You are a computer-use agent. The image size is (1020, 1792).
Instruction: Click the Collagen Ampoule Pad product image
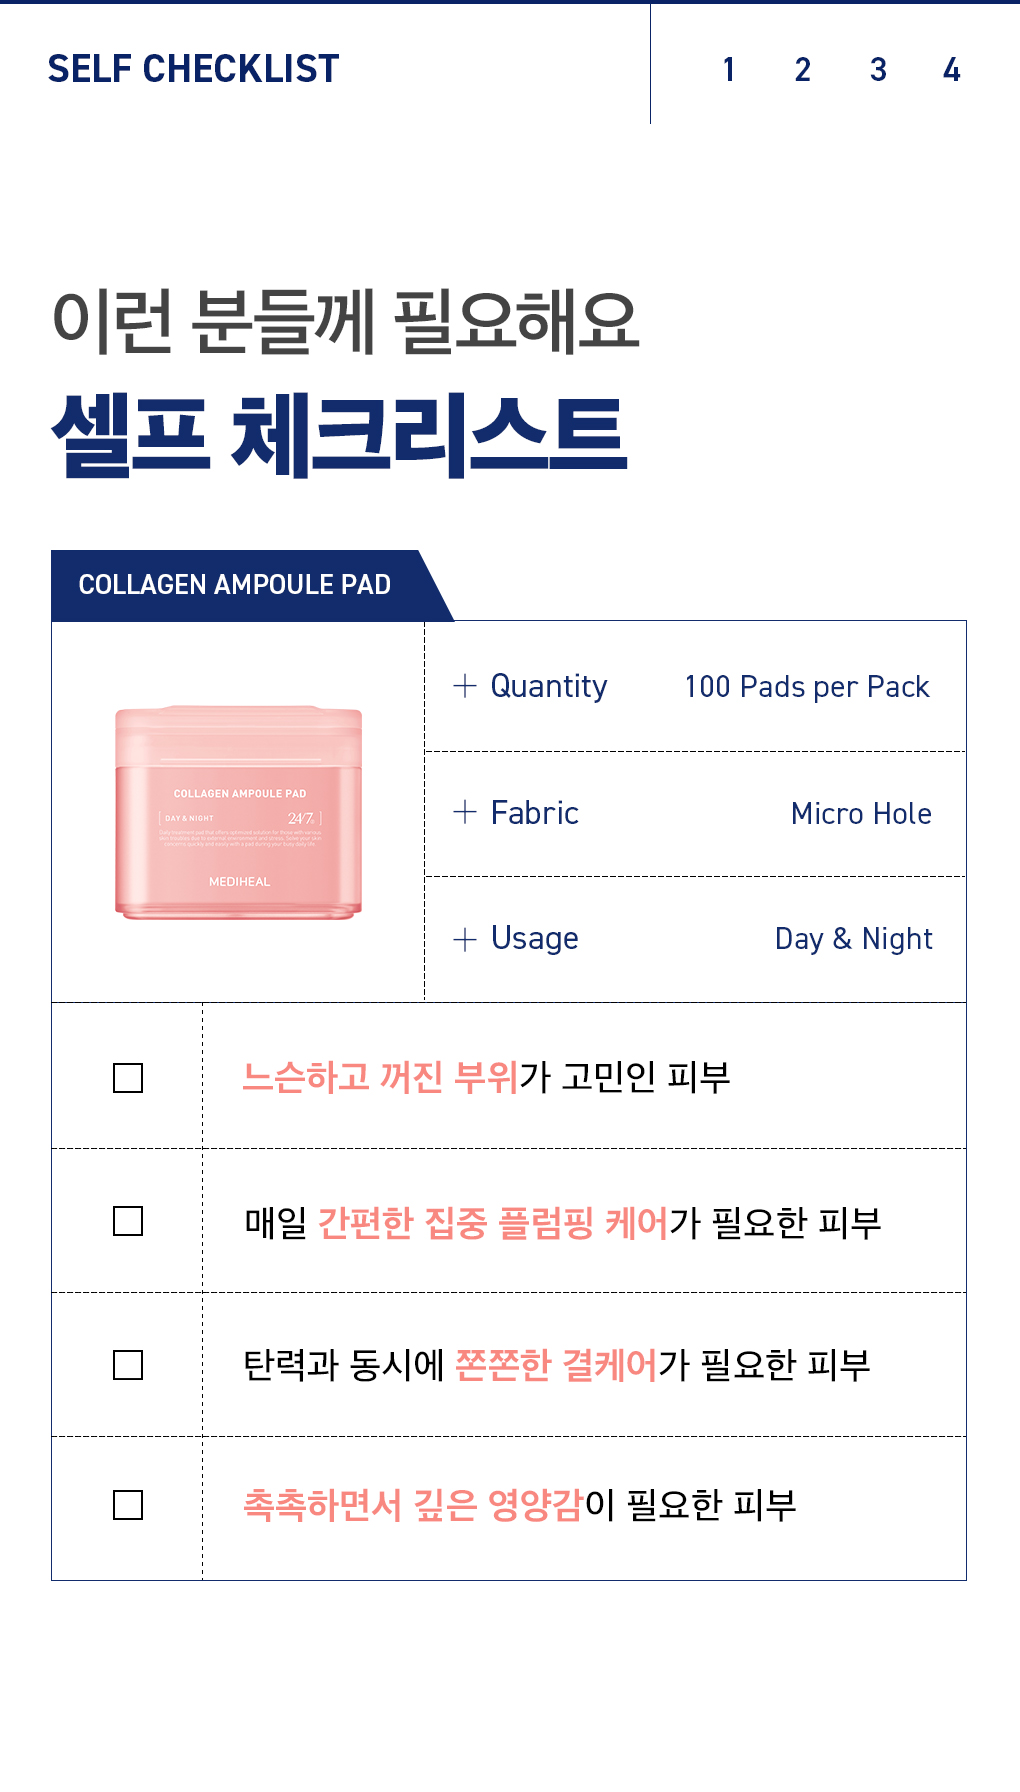(238, 812)
